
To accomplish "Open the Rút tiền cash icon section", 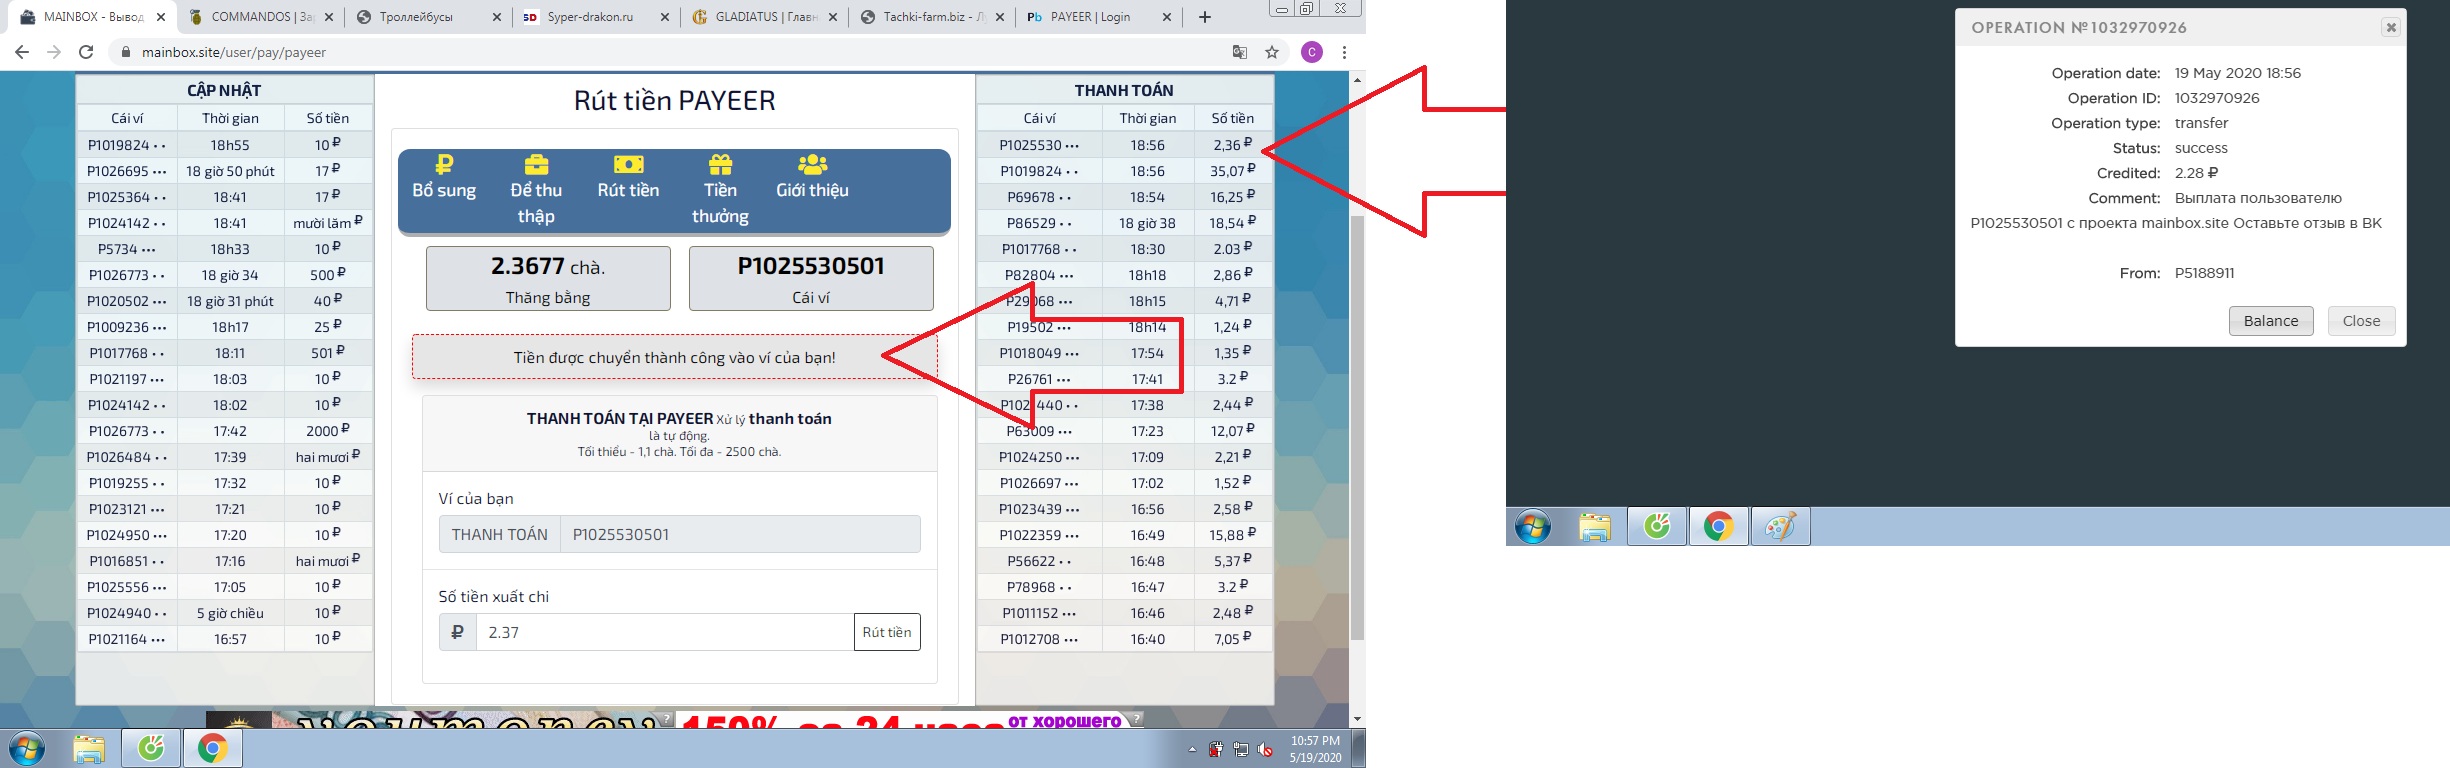I will pyautogui.click(x=628, y=177).
